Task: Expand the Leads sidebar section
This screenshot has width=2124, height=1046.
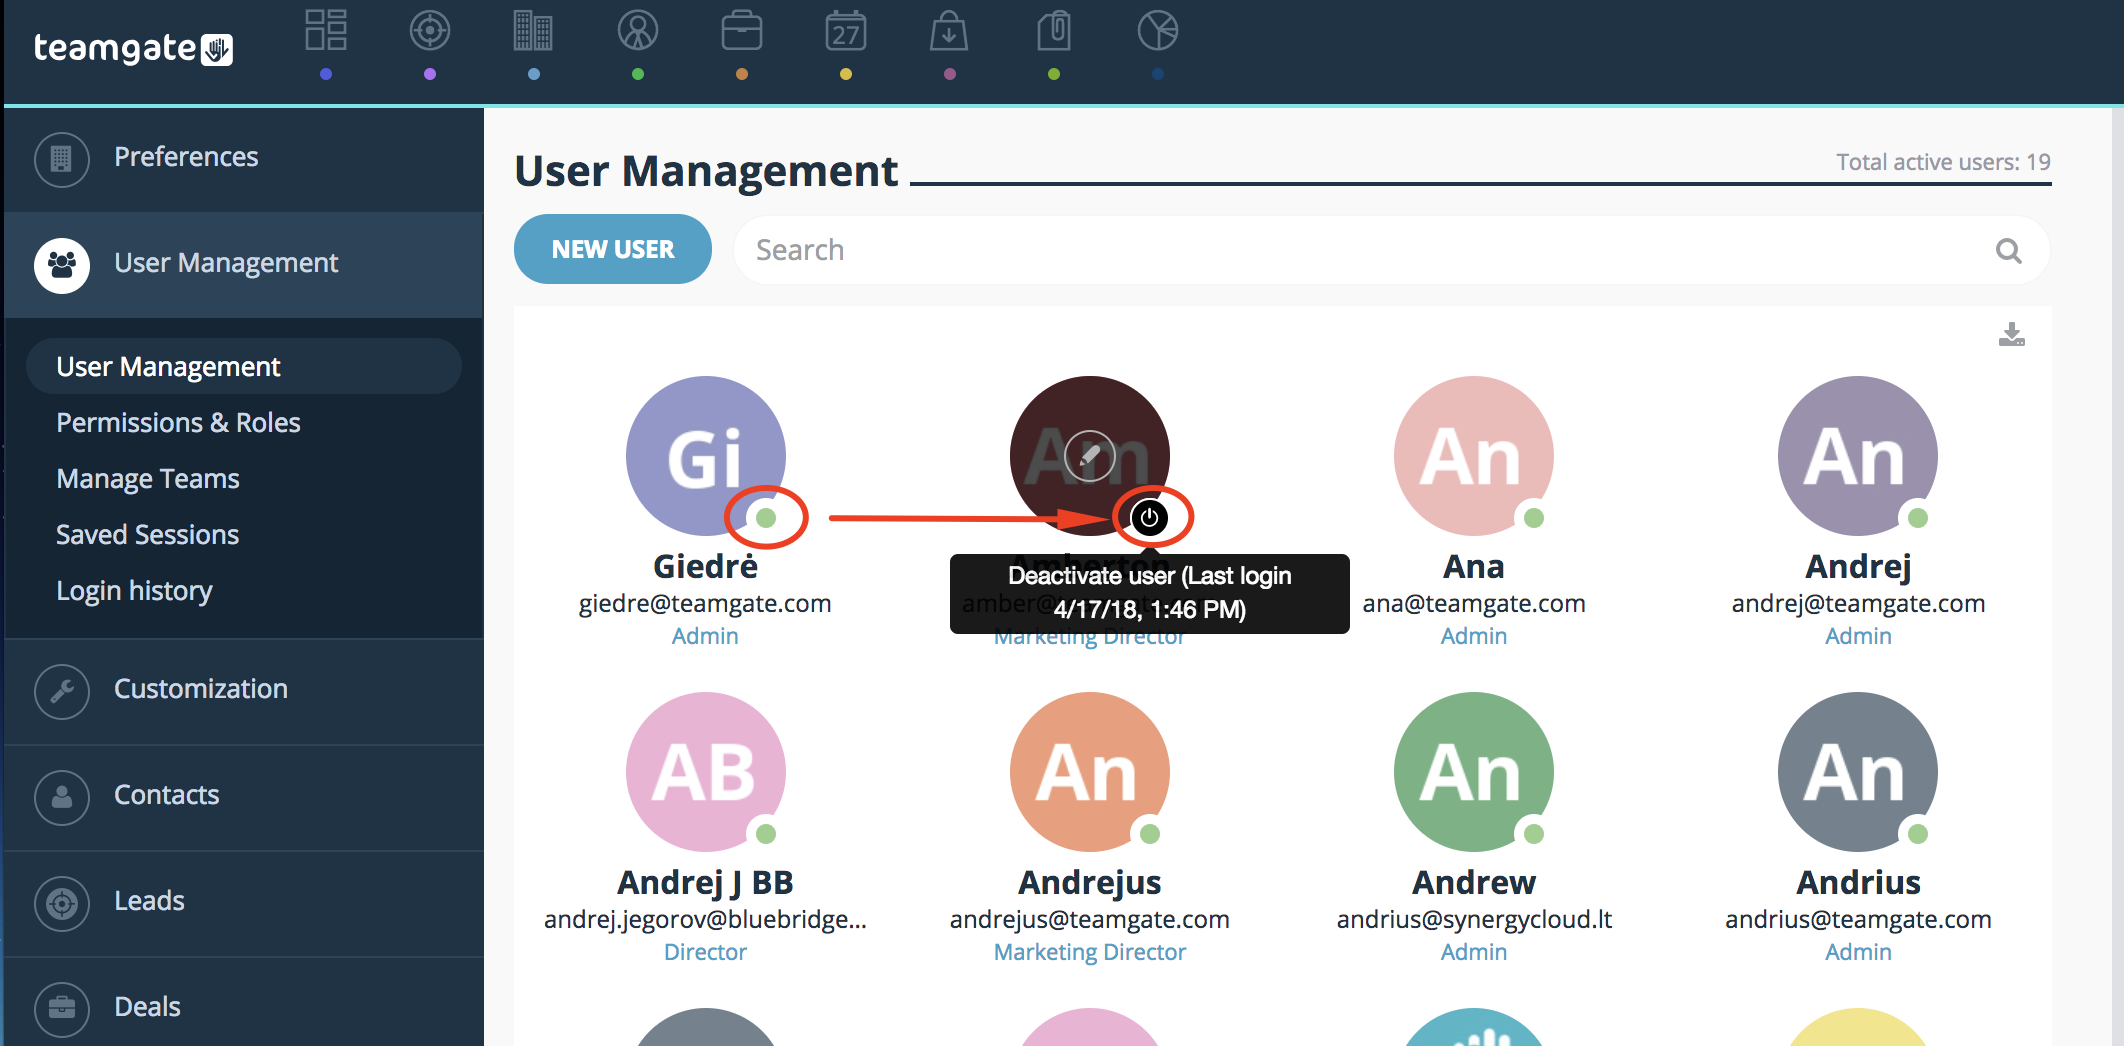Action: (x=244, y=902)
